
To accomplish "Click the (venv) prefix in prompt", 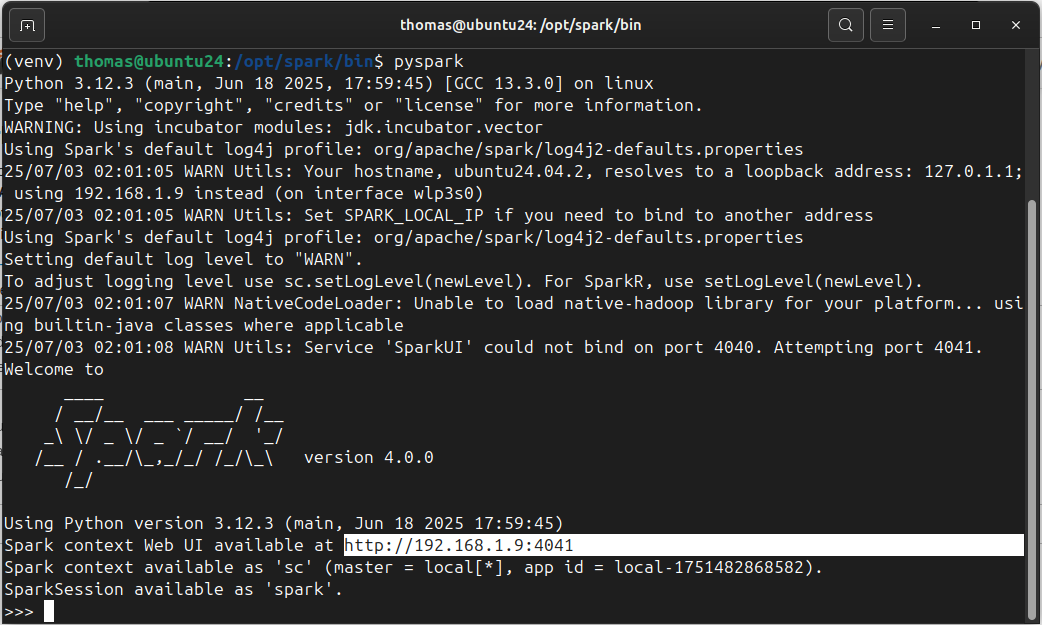I will (x=34, y=61).
